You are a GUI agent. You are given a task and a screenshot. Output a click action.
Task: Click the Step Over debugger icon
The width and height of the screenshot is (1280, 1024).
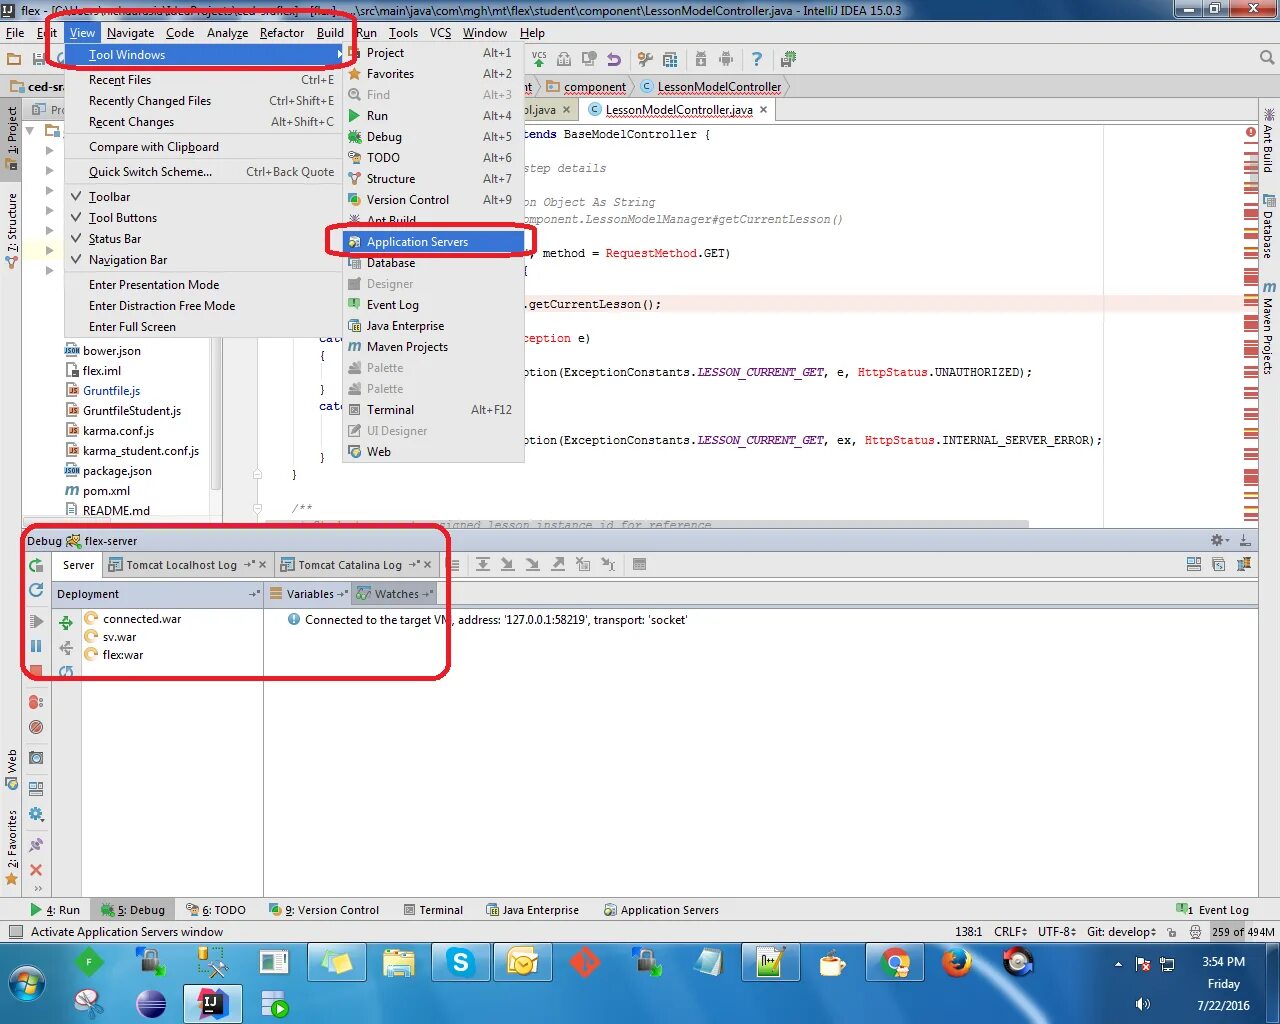pyautogui.click(x=483, y=565)
